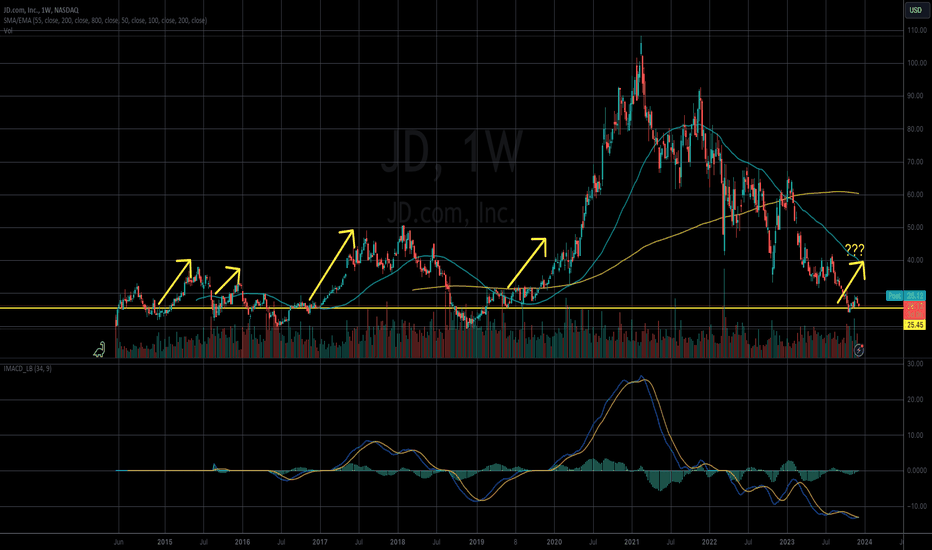Click the 110.00 price axis label
The height and width of the screenshot is (550, 932).
pos(917,30)
